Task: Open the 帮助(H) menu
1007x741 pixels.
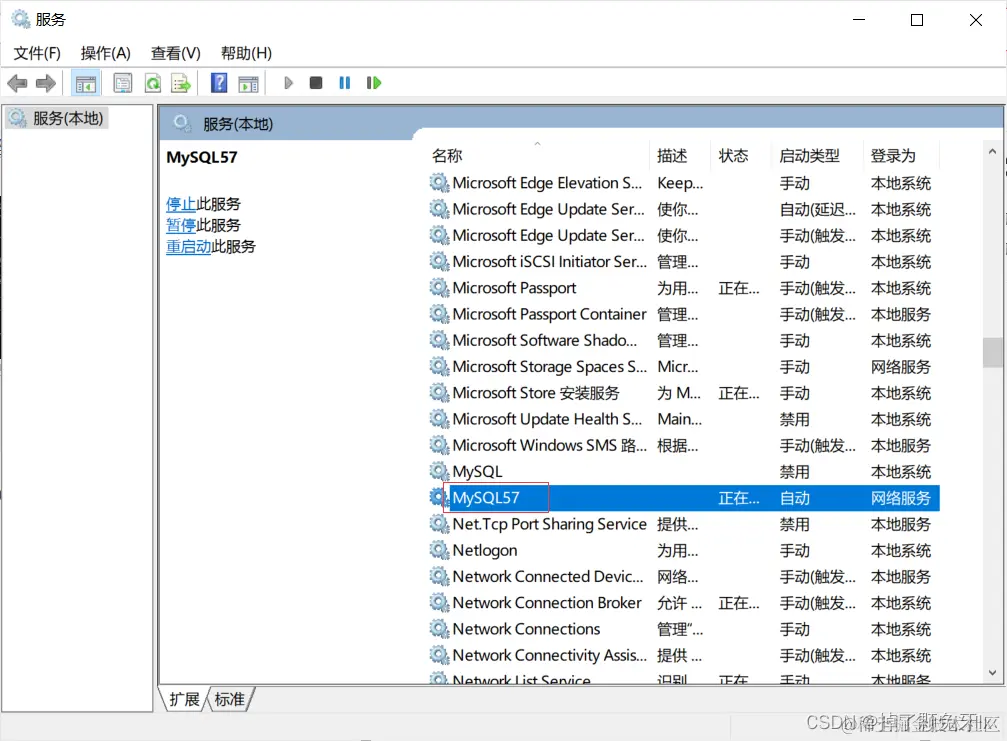Action: click(x=246, y=53)
